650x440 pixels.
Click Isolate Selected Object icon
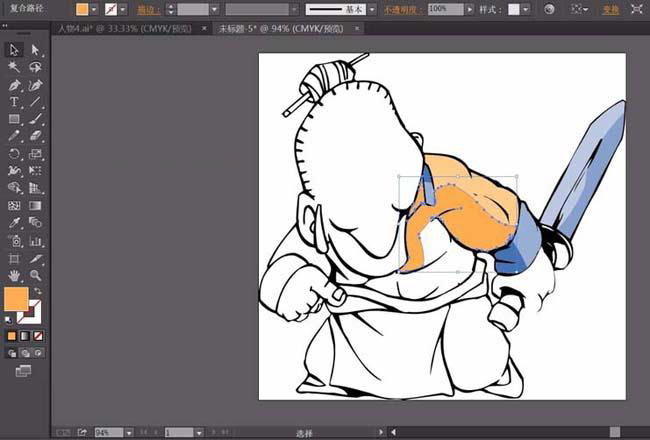click(x=637, y=9)
